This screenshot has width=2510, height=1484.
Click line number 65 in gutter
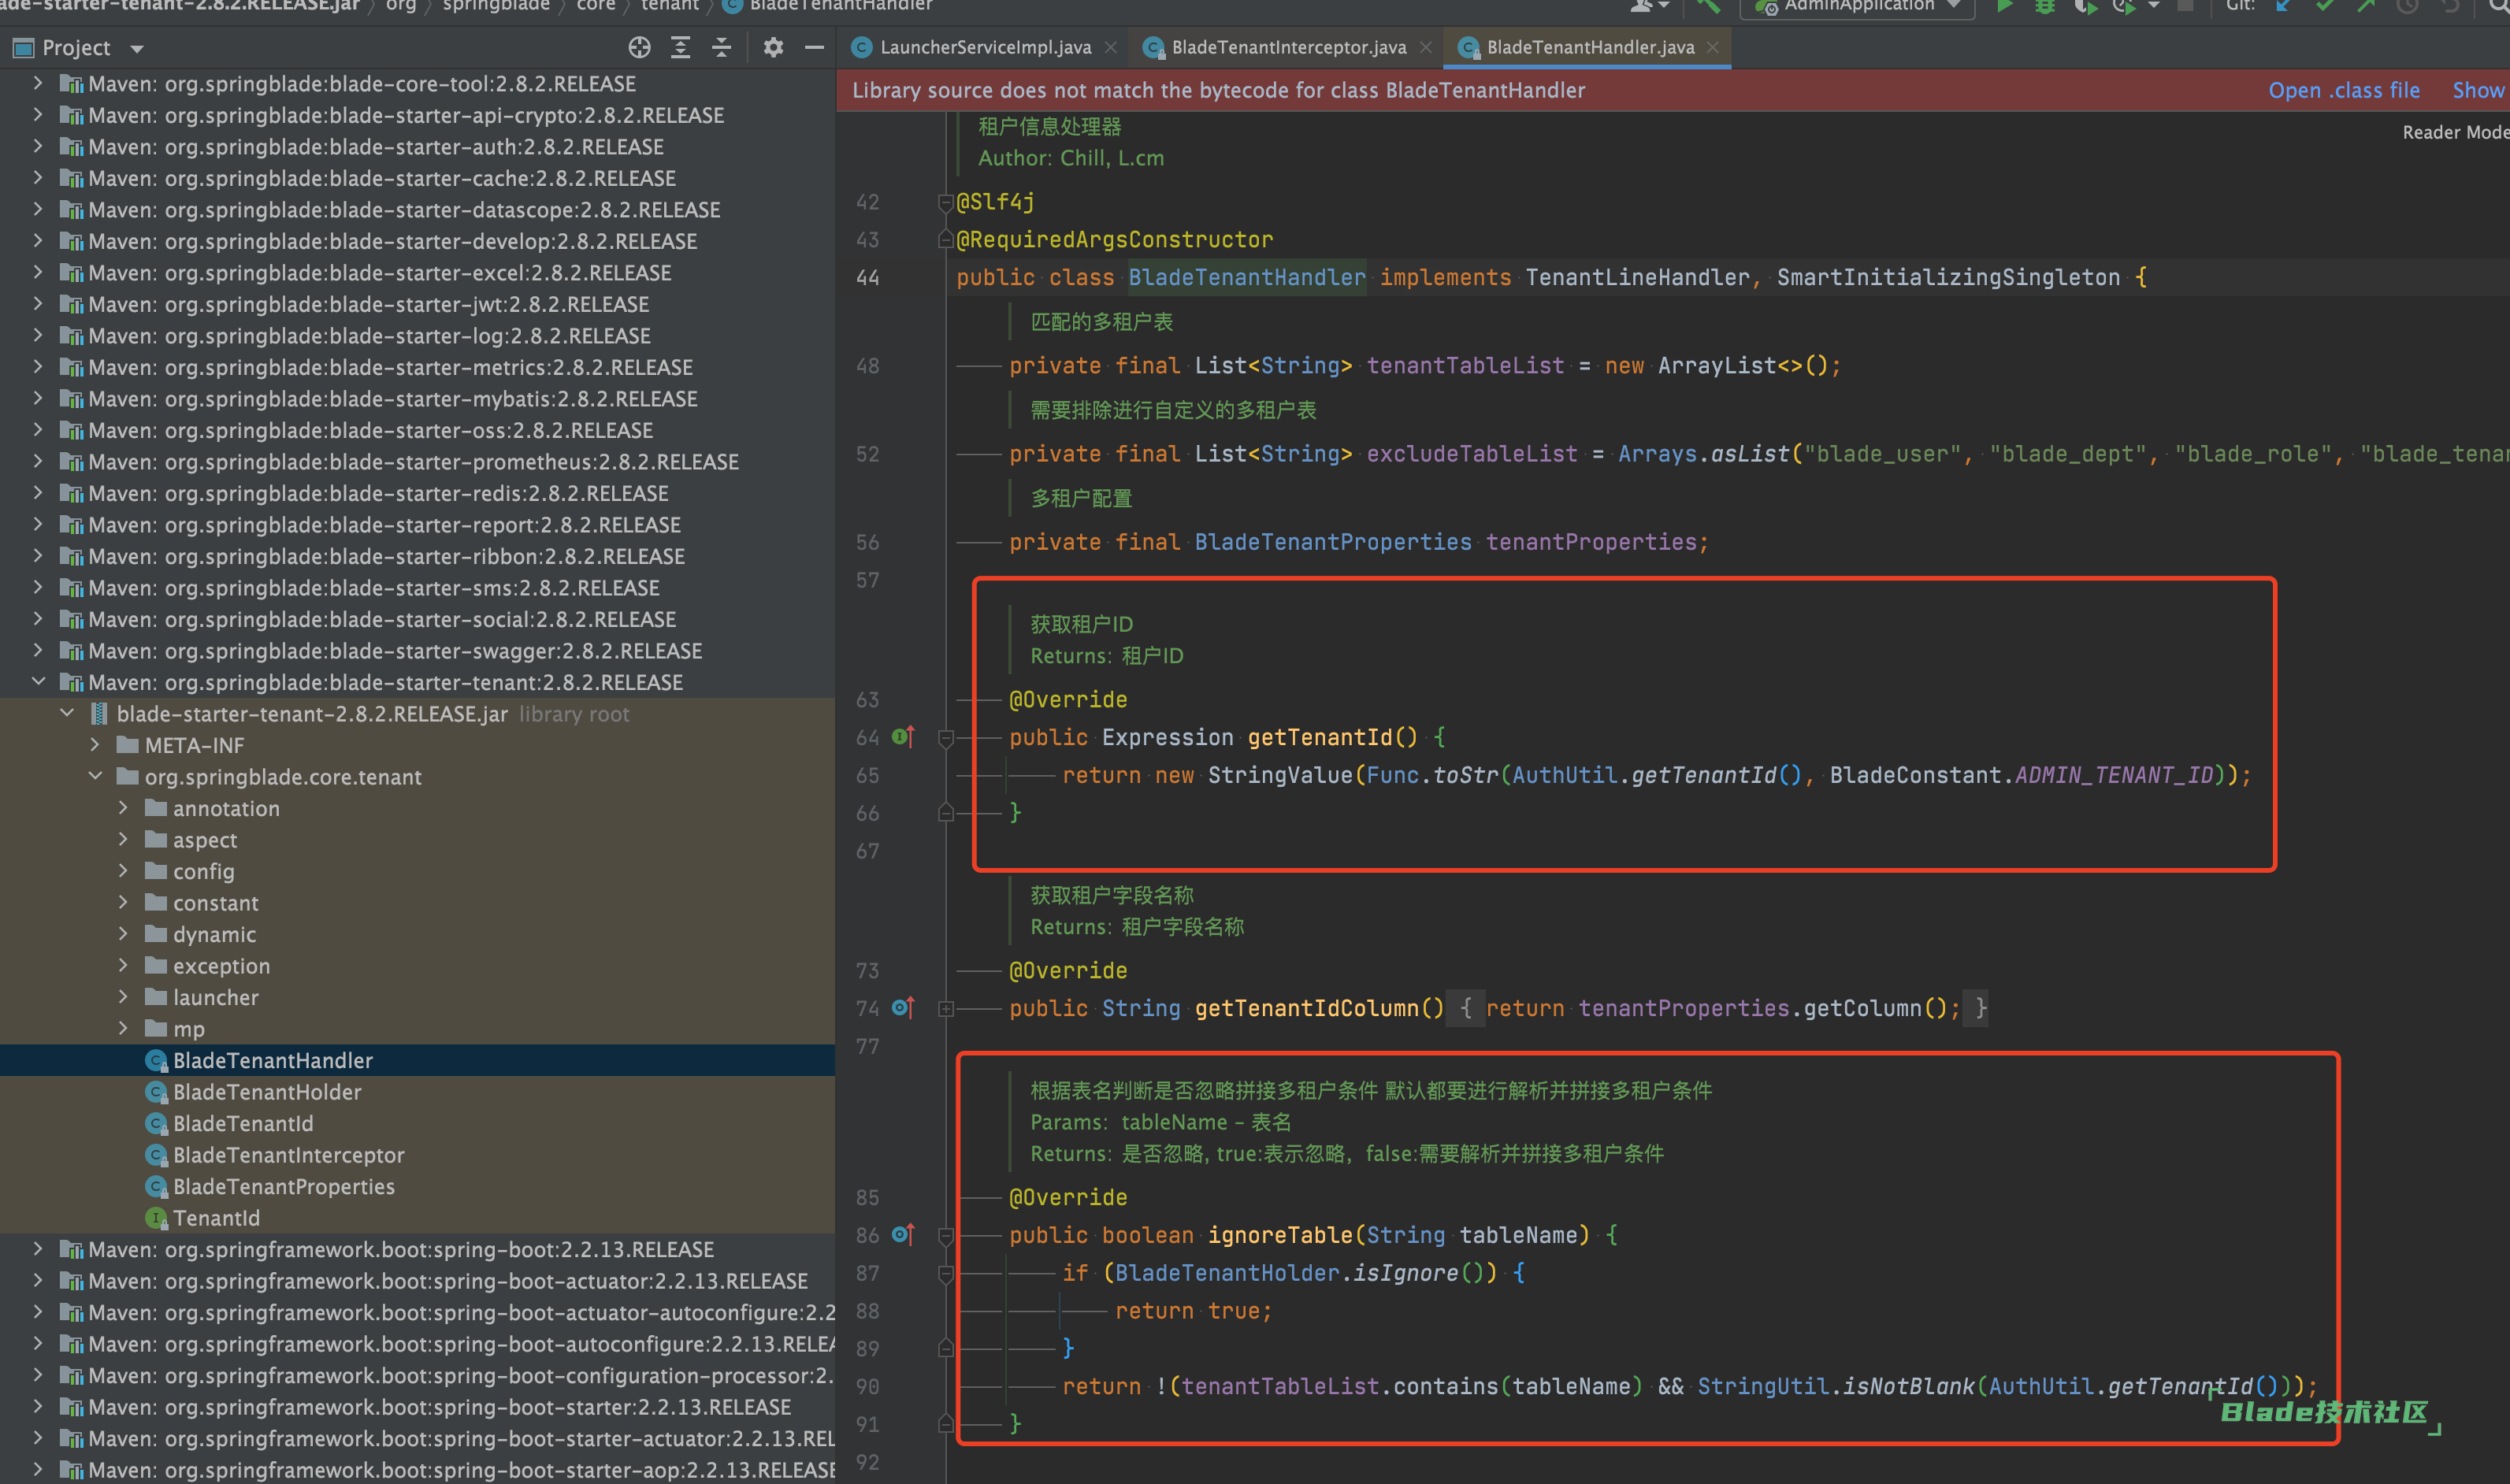(x=867, y=776)
